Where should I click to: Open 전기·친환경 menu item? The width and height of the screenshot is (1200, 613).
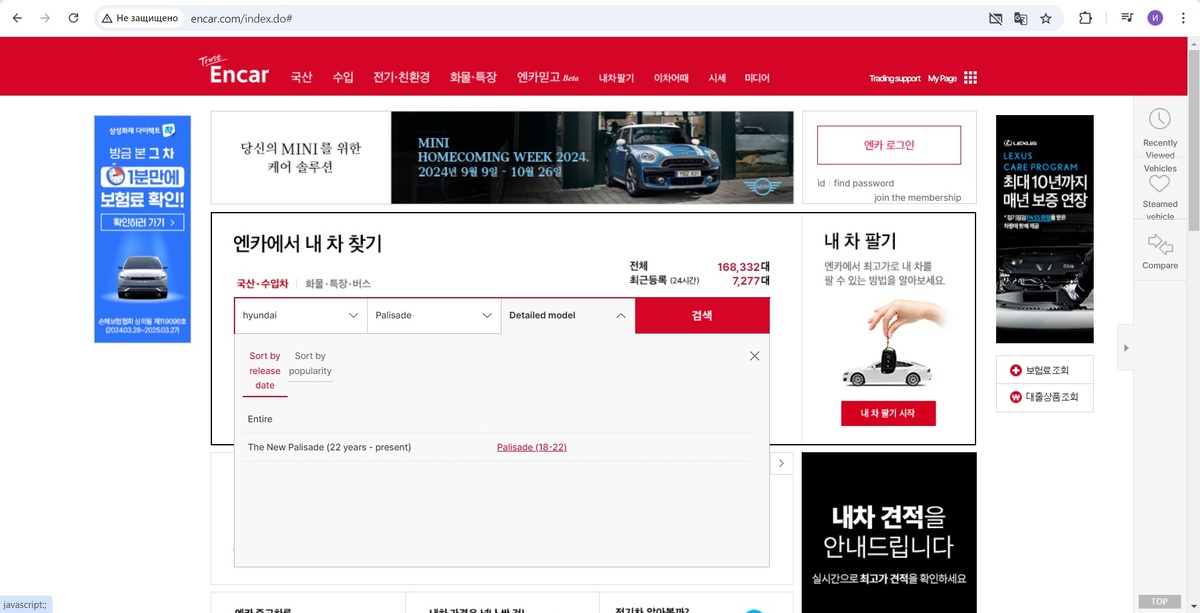tap(401, 77)
